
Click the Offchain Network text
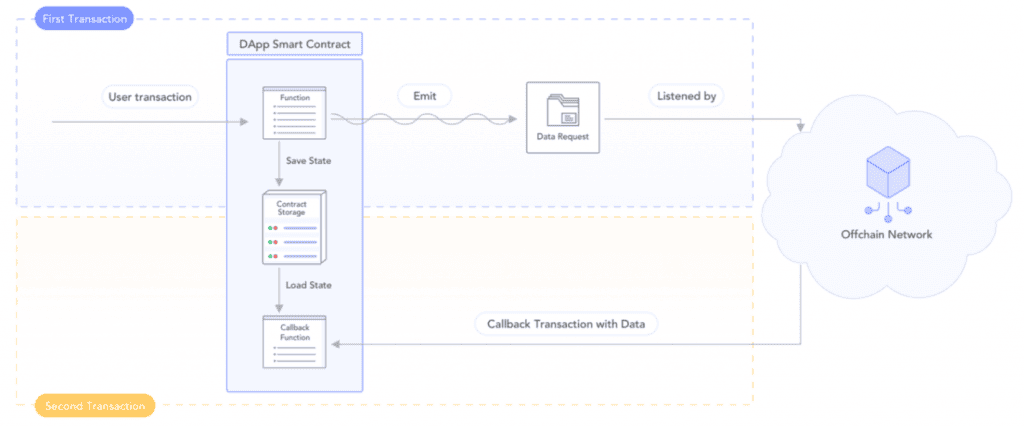pos(886,234)
